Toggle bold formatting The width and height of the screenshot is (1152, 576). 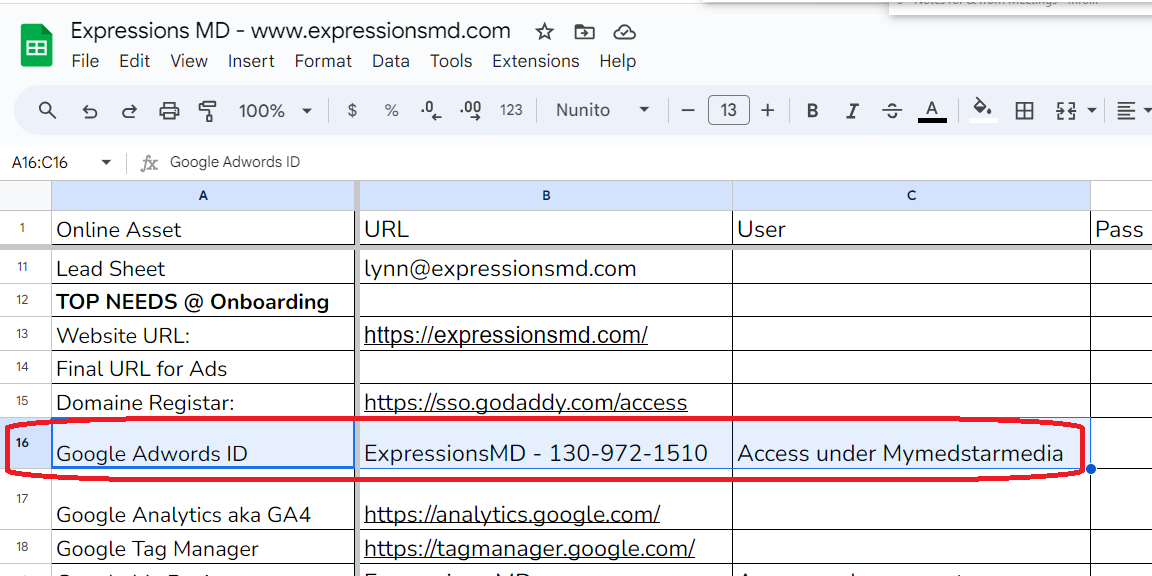812,111
